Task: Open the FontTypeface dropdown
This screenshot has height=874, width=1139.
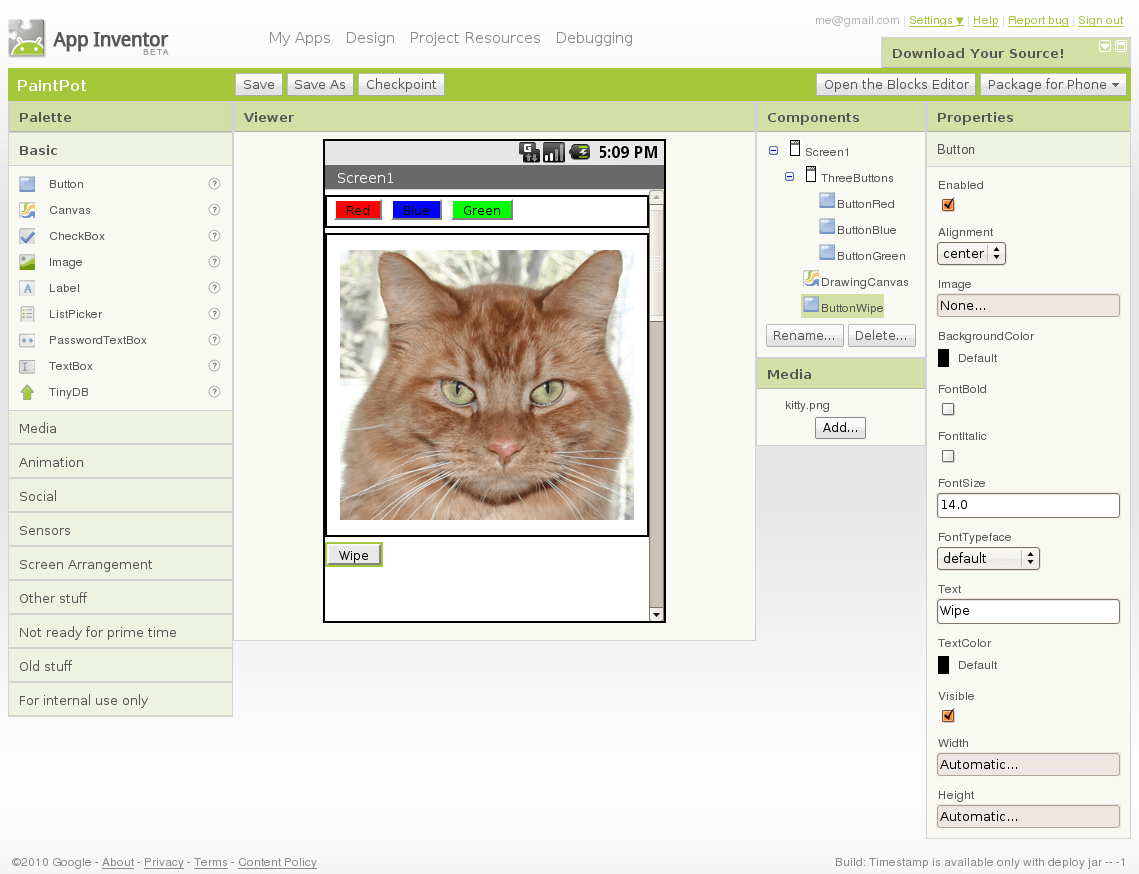Action: [988, 558]
